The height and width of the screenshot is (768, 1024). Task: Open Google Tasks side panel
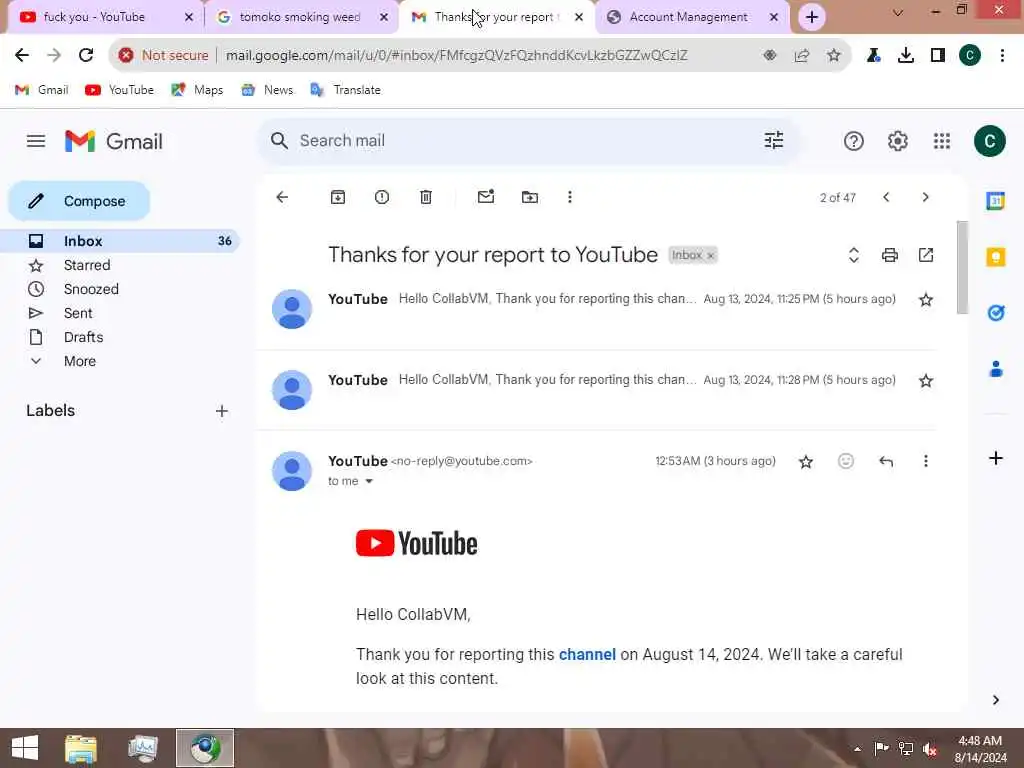[x=995, y=313]
